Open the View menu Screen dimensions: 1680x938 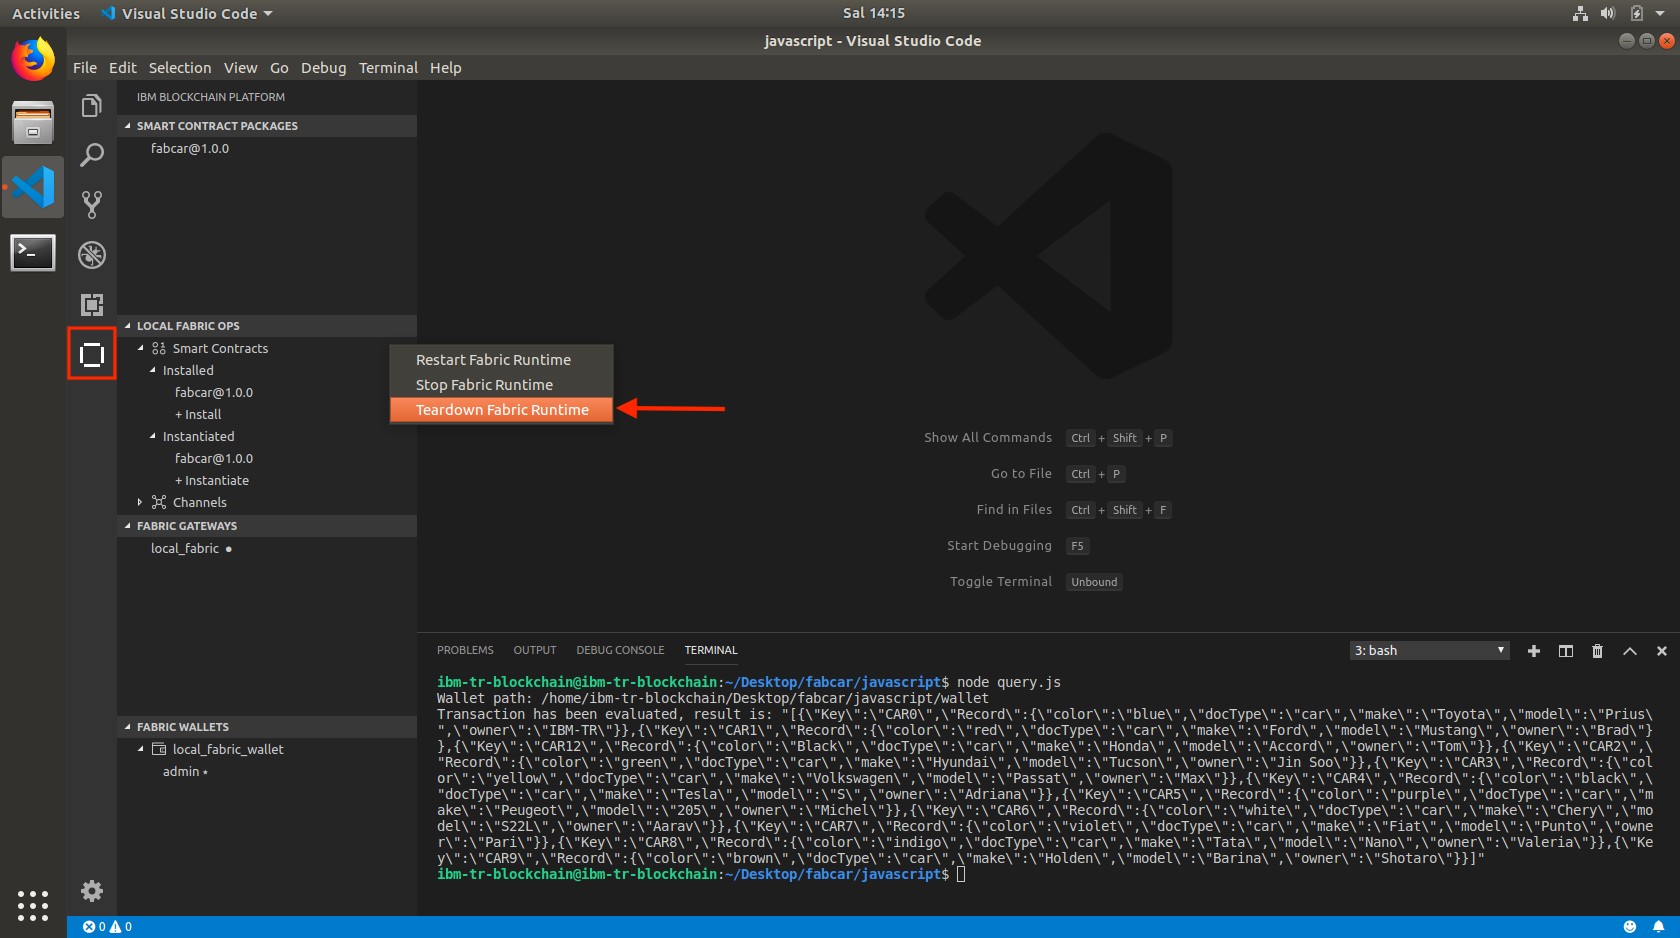tap(240, 68)
